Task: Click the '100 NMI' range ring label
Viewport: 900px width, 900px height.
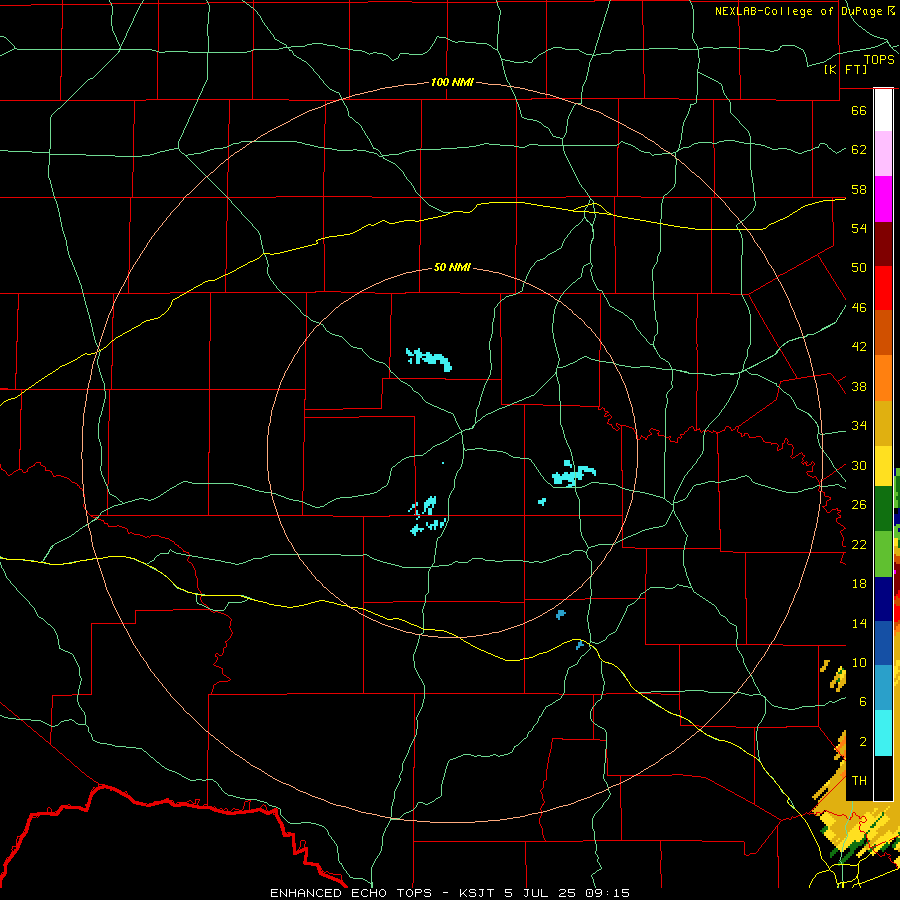Action: coord(452,82)
